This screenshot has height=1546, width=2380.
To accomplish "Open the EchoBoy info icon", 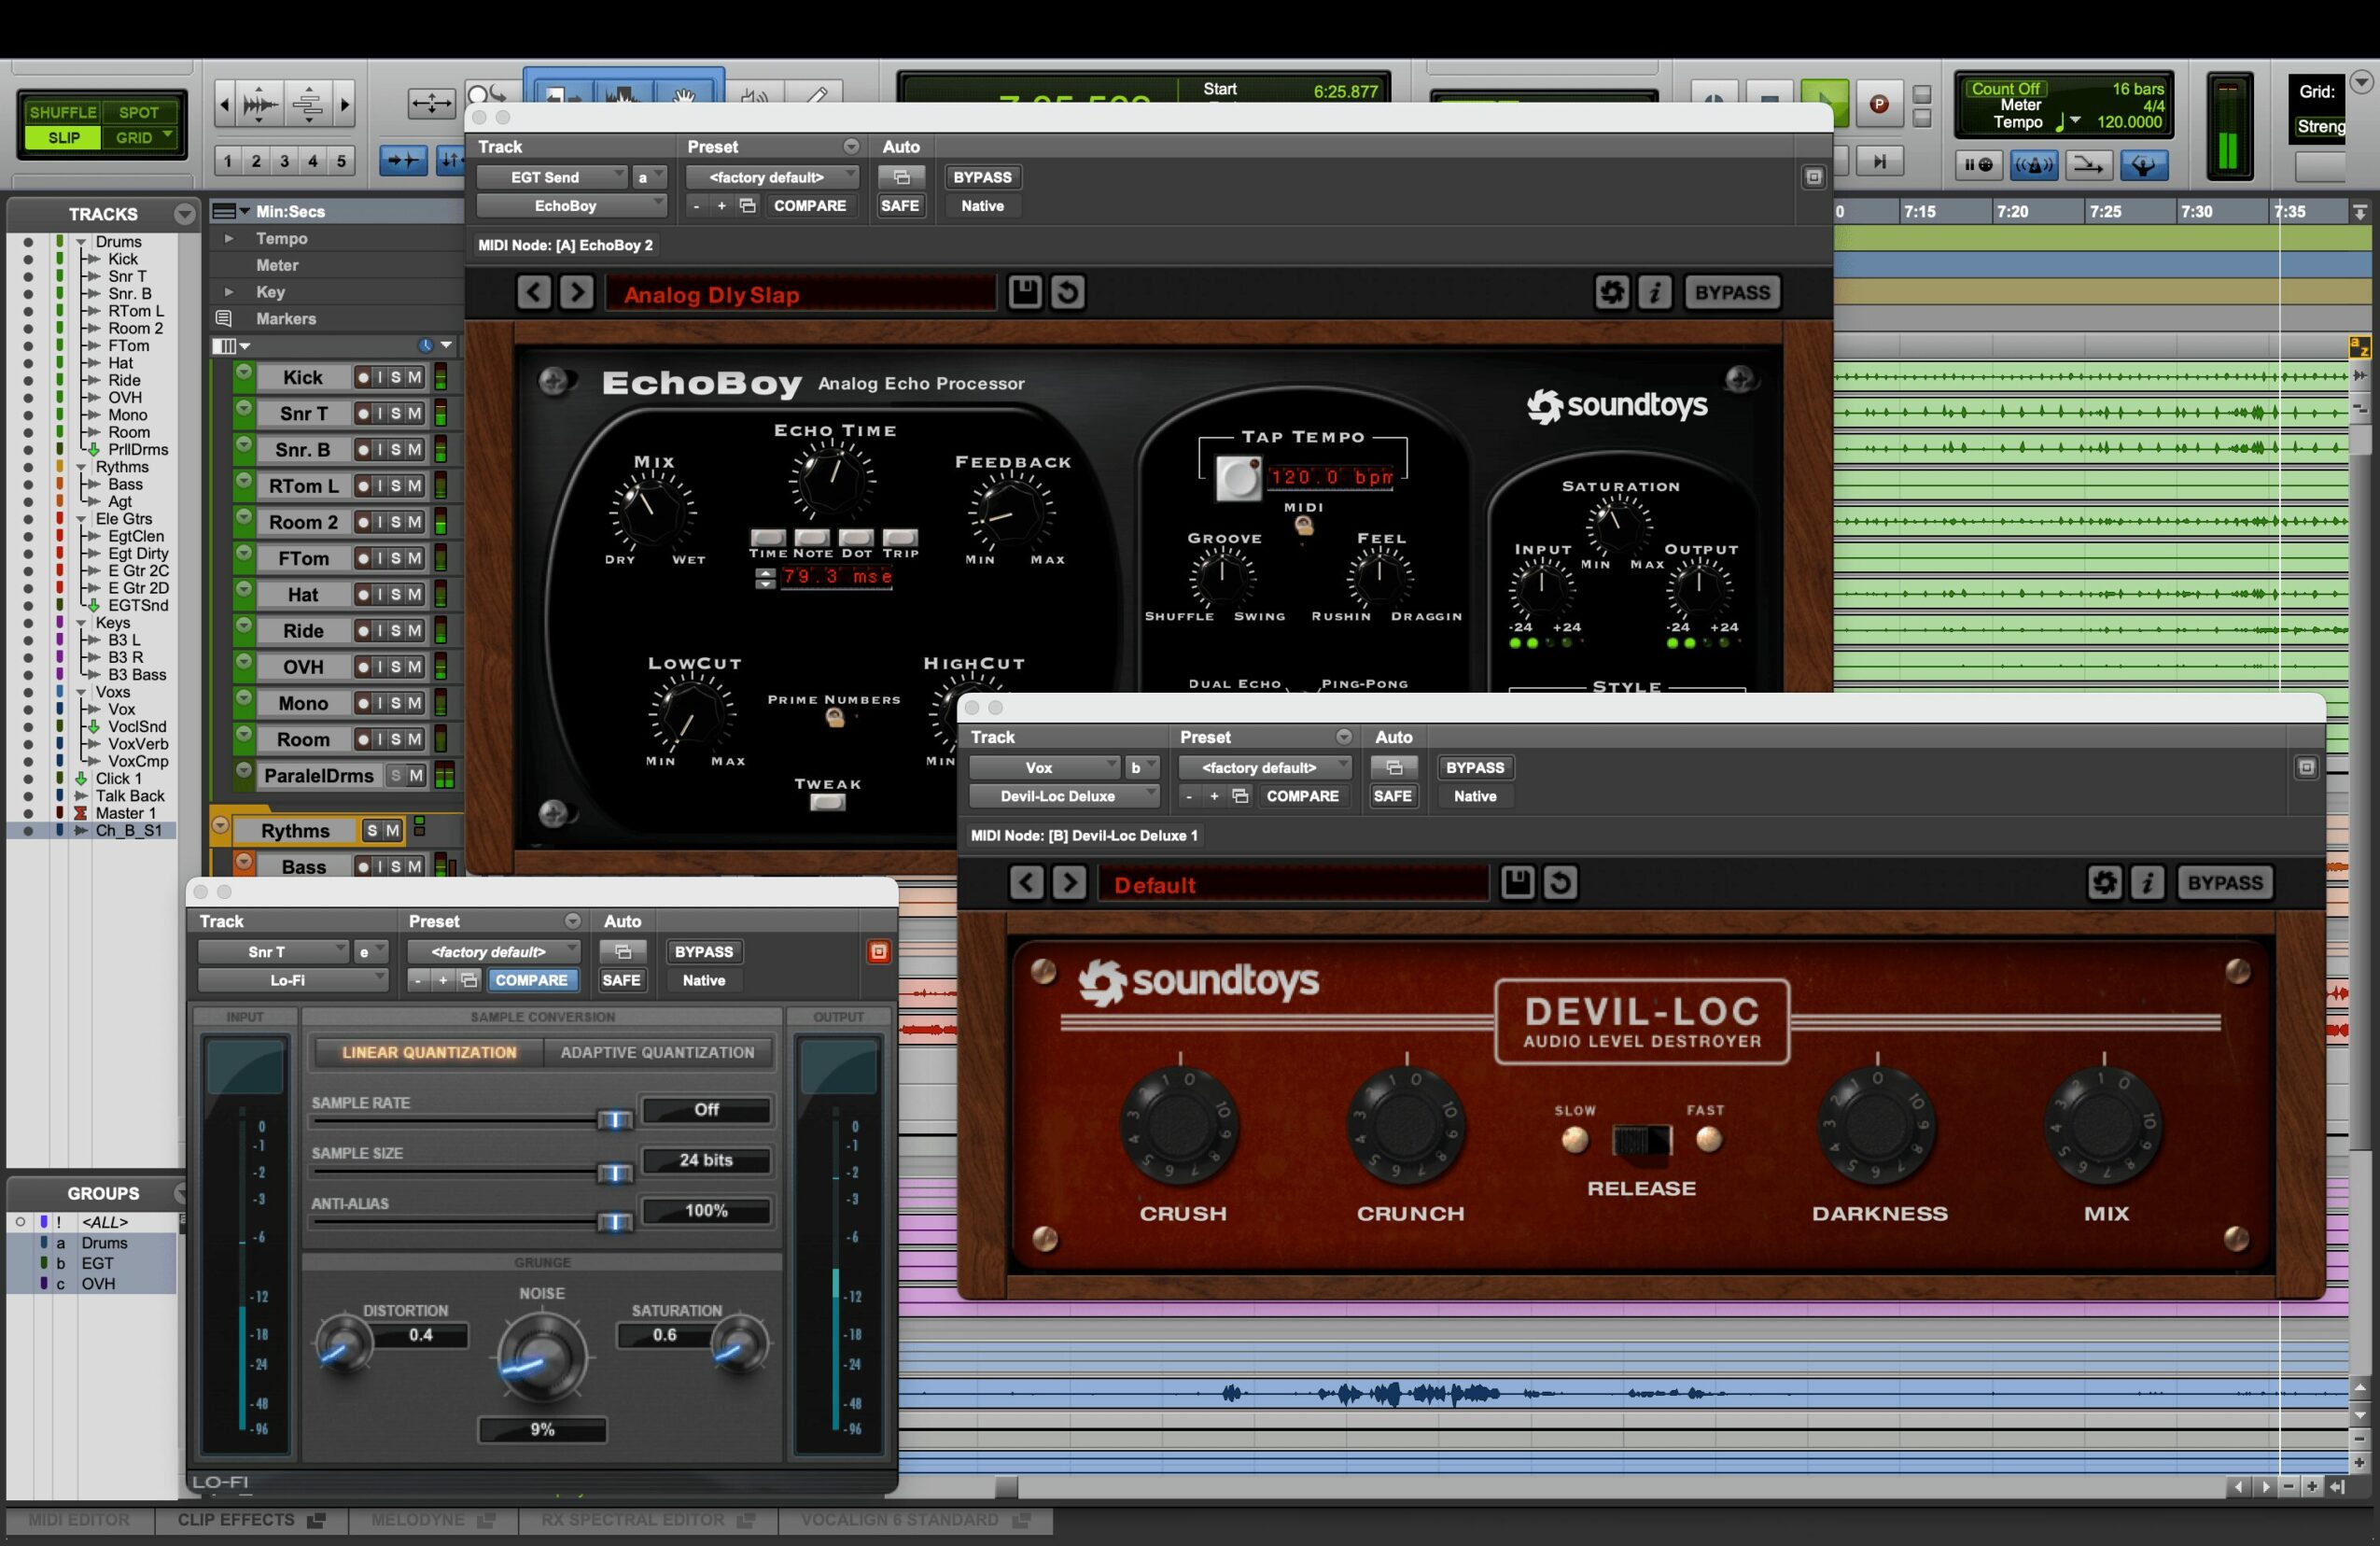I will [1655, 292].
